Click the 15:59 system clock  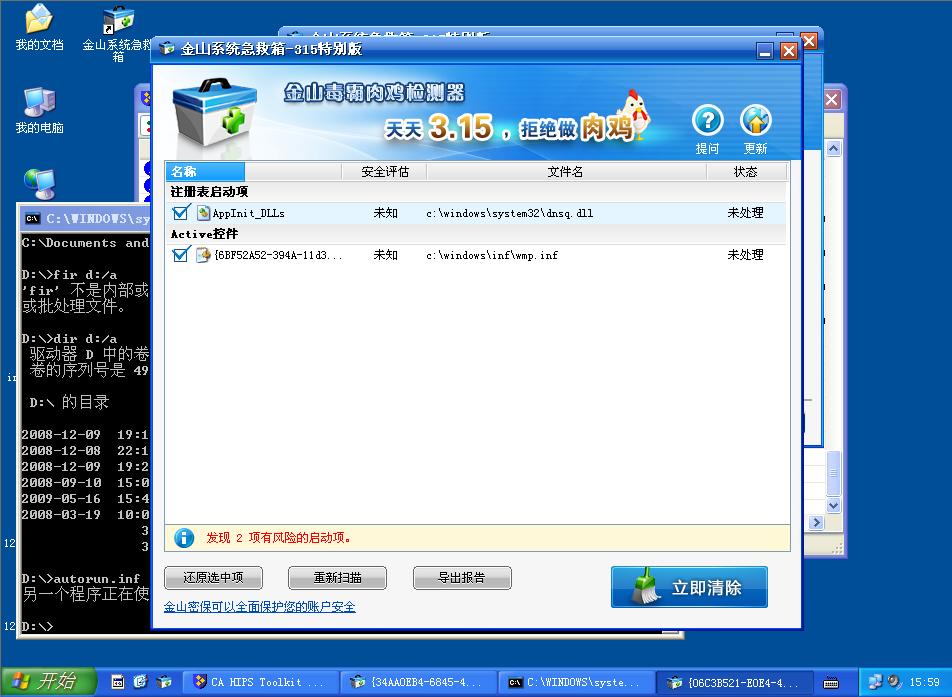click(x=925, y=682)
